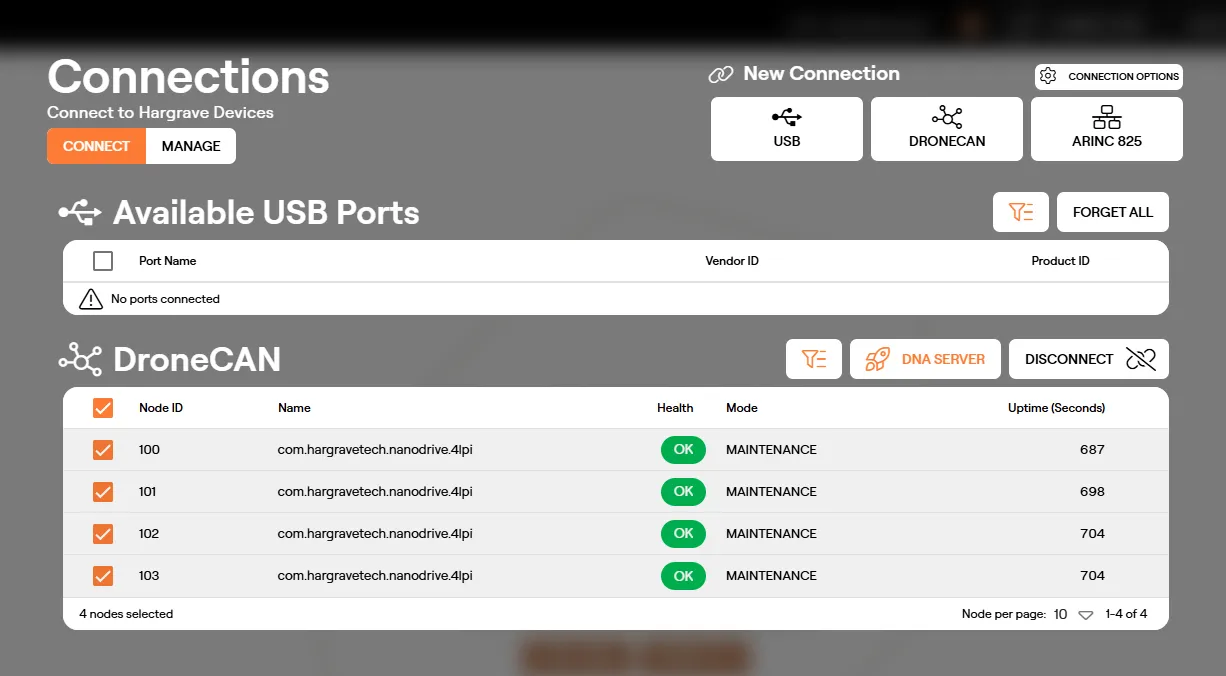Viewport: 1226px width, 676px height.
Task: Select the node name in row 102
Action: (375, 534)
